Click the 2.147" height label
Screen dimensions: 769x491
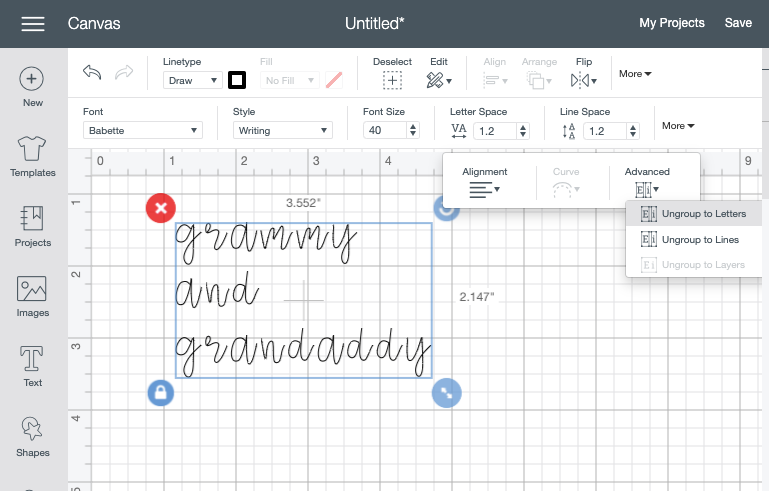(477, 297)
